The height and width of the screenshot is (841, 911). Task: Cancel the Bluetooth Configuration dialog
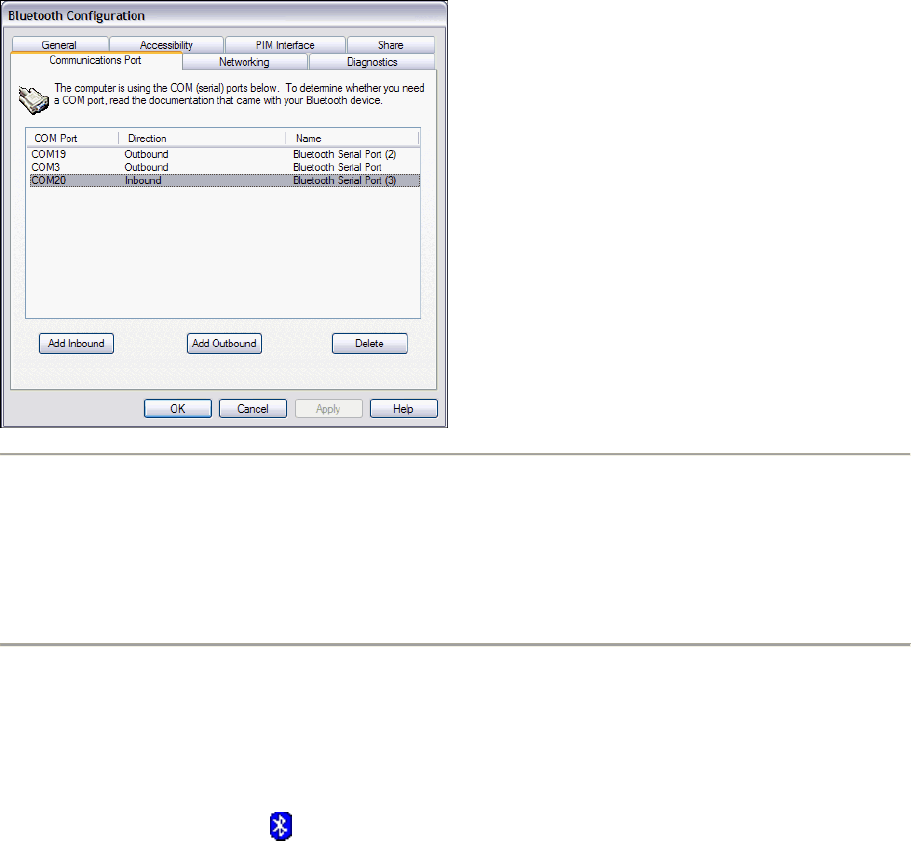(253, 408)
